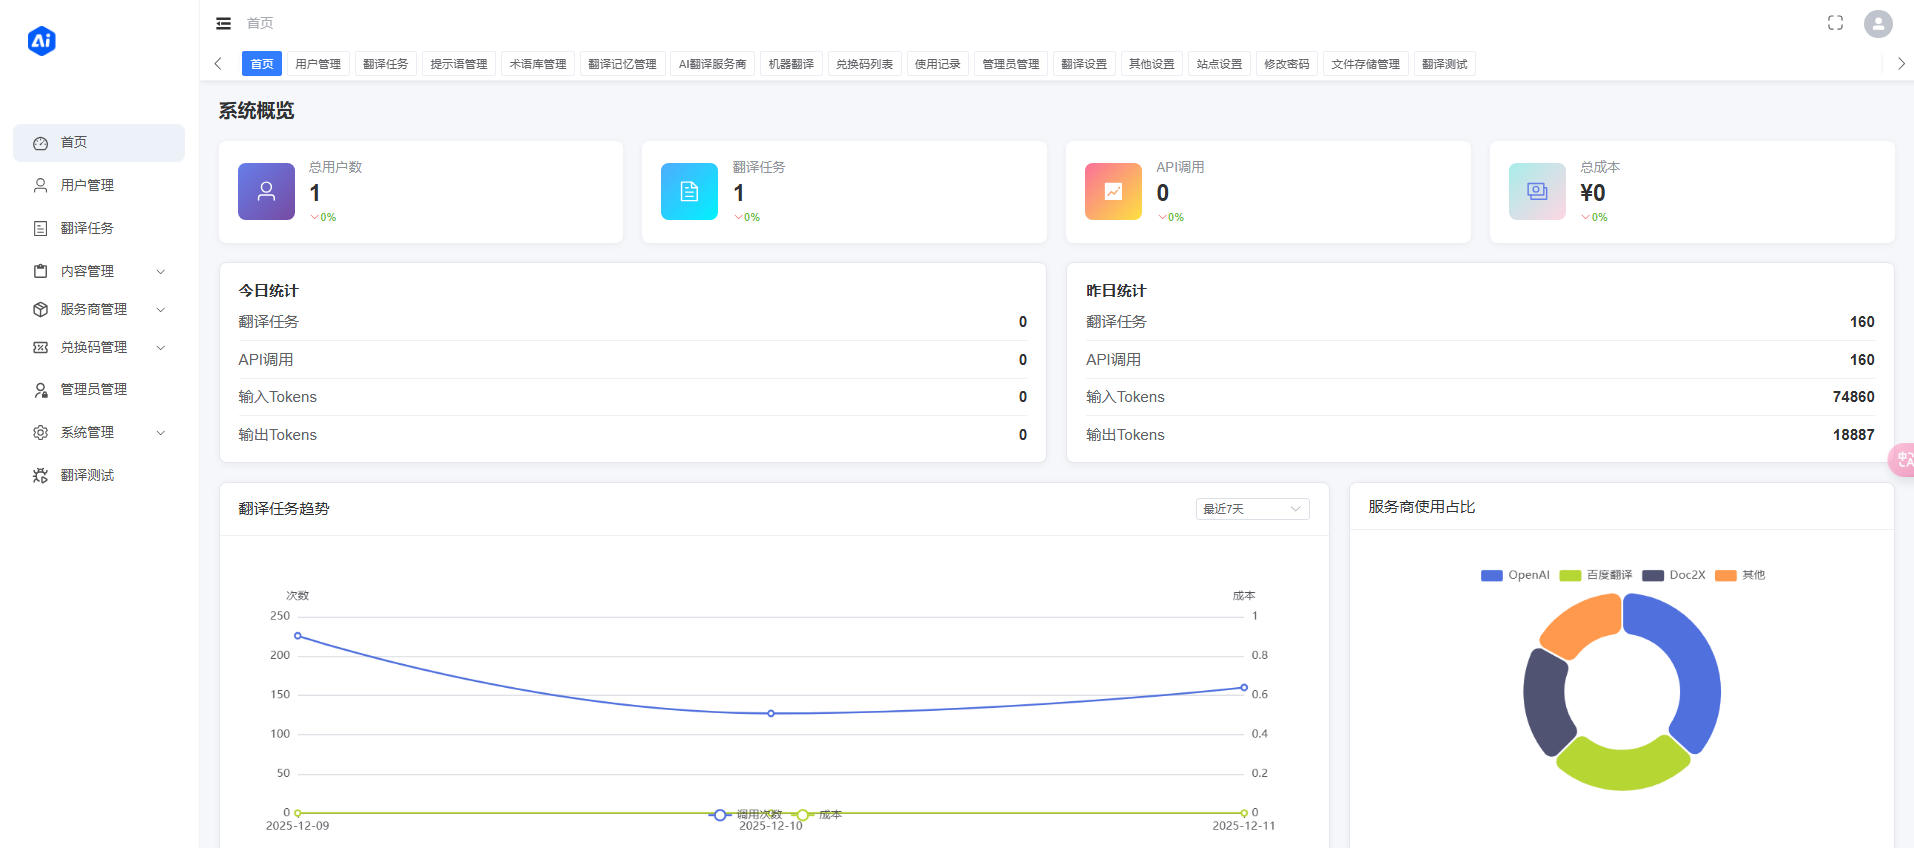Go to 用户管理 in sidebar

click(87, 185)
